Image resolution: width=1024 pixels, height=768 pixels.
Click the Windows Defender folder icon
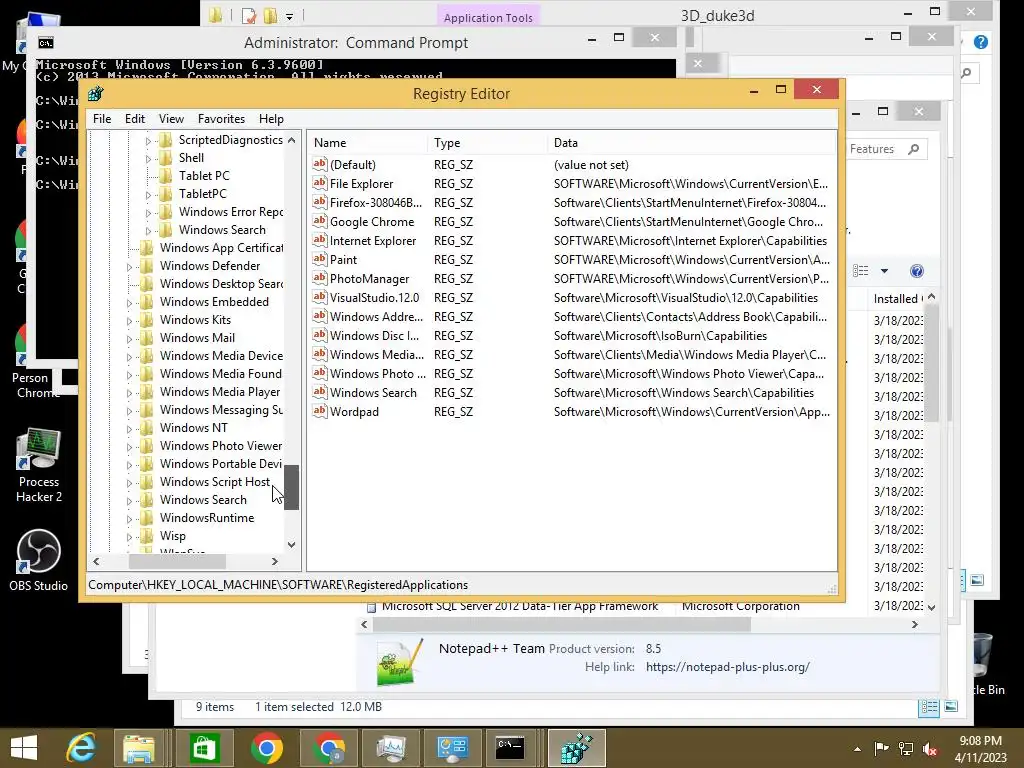click(147, 266)
